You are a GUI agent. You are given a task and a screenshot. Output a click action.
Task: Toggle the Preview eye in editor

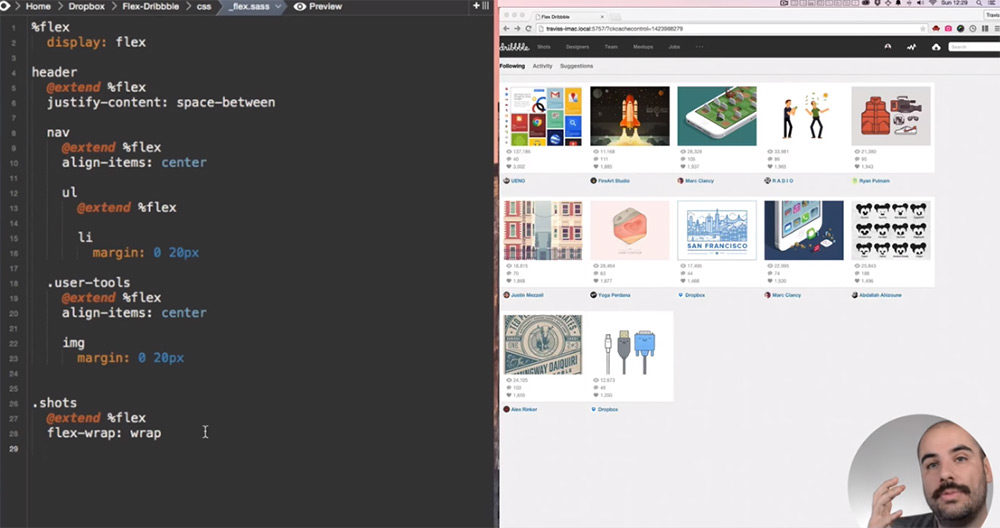[x=300, y=6]
